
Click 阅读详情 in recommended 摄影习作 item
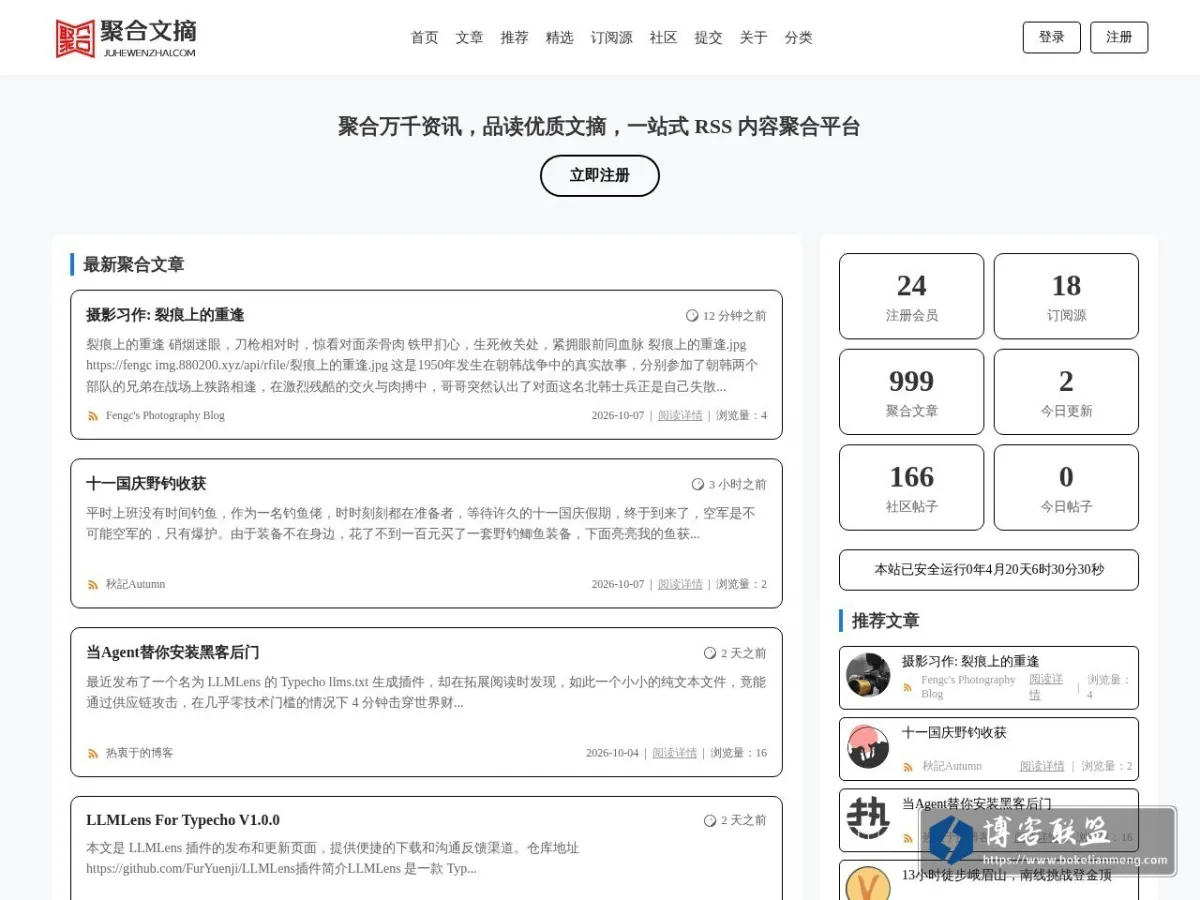click(1046, 687)
